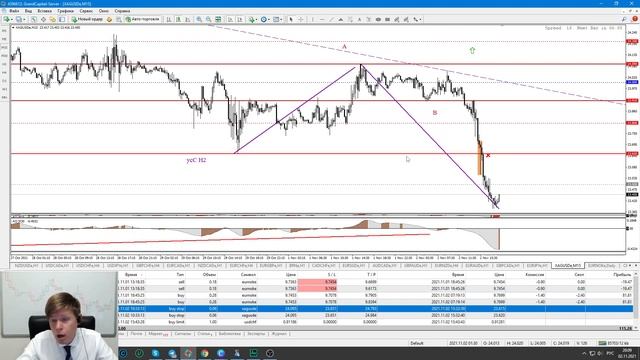
Task: Switch timeframe to M30
Action: pos(4,56)
